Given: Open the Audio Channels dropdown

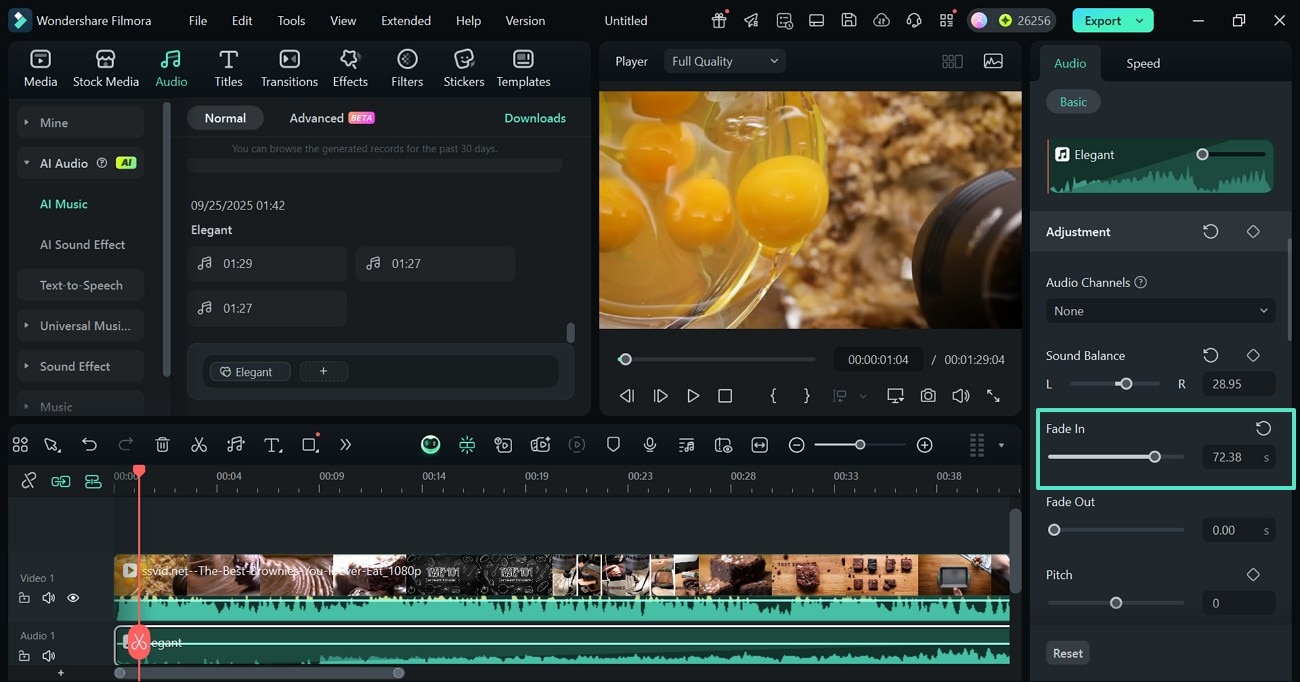Looking at the screenshot, I should [1160, 311].
